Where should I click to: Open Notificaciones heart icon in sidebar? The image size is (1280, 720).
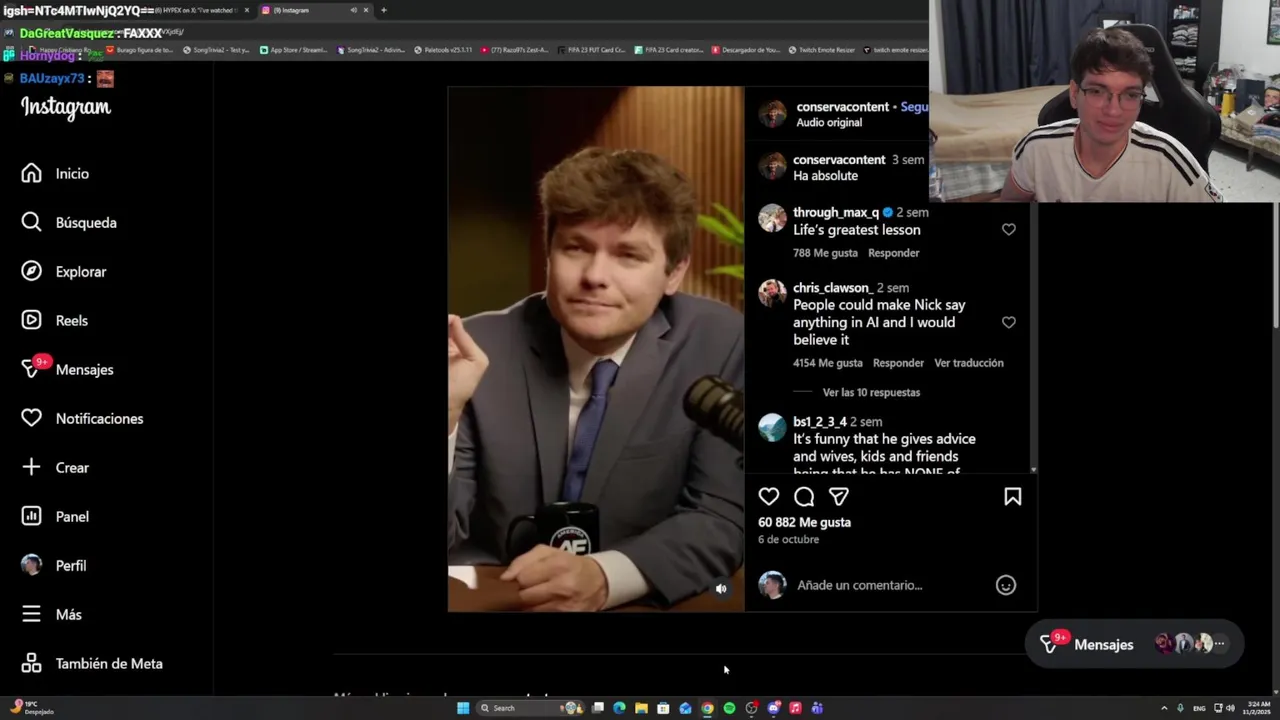(x=32, y=419)
